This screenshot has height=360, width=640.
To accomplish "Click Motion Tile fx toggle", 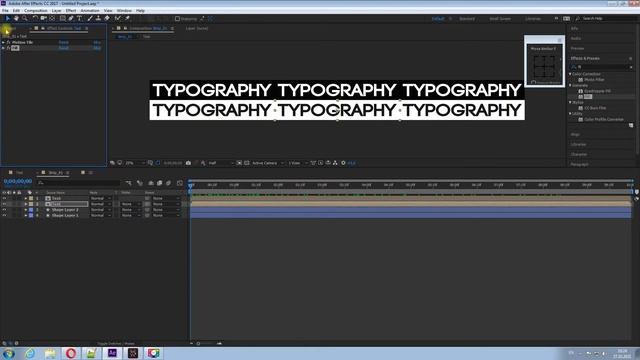I will 8,42.
